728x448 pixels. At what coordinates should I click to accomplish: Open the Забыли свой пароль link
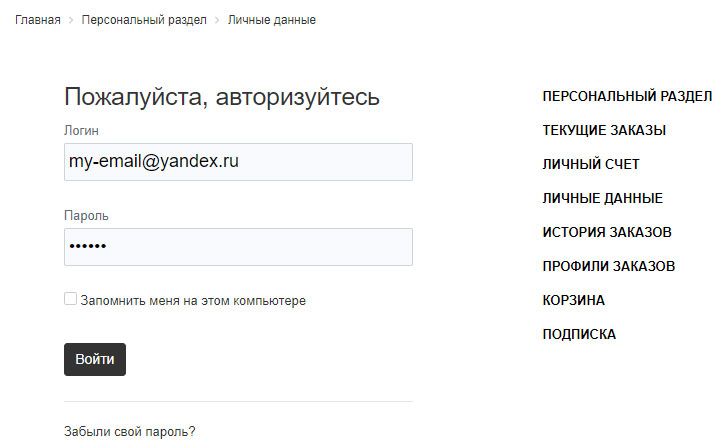[x=130, y=432]
